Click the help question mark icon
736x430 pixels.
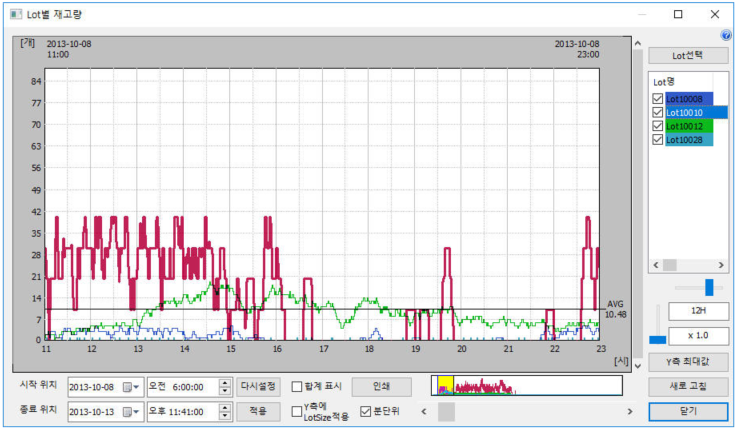tap(727, 36)
